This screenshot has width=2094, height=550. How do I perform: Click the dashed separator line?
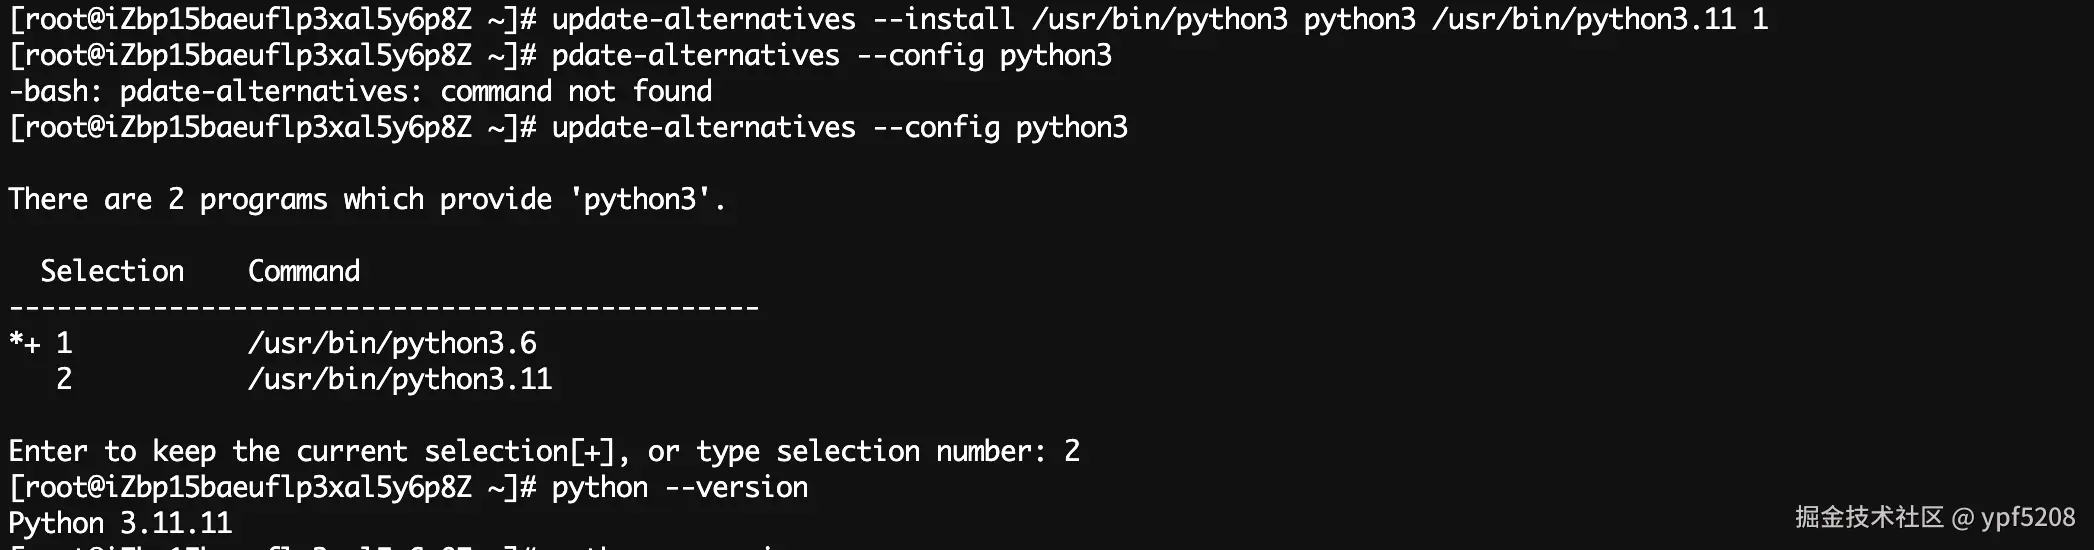[x=384, y=307]
